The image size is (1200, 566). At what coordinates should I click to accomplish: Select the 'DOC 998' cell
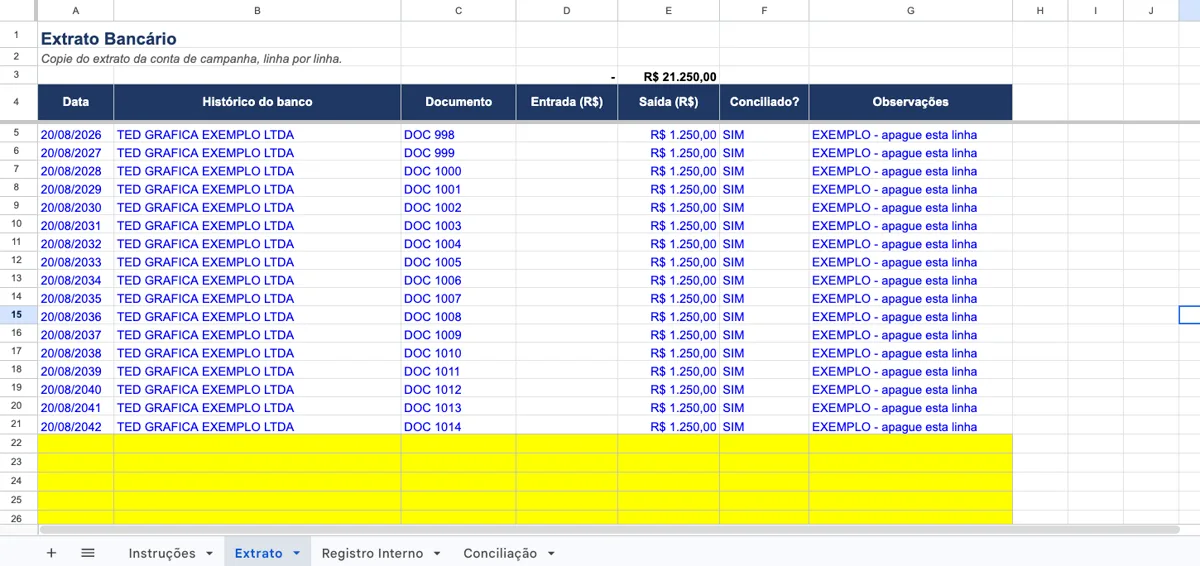click(x=458, y=134)
